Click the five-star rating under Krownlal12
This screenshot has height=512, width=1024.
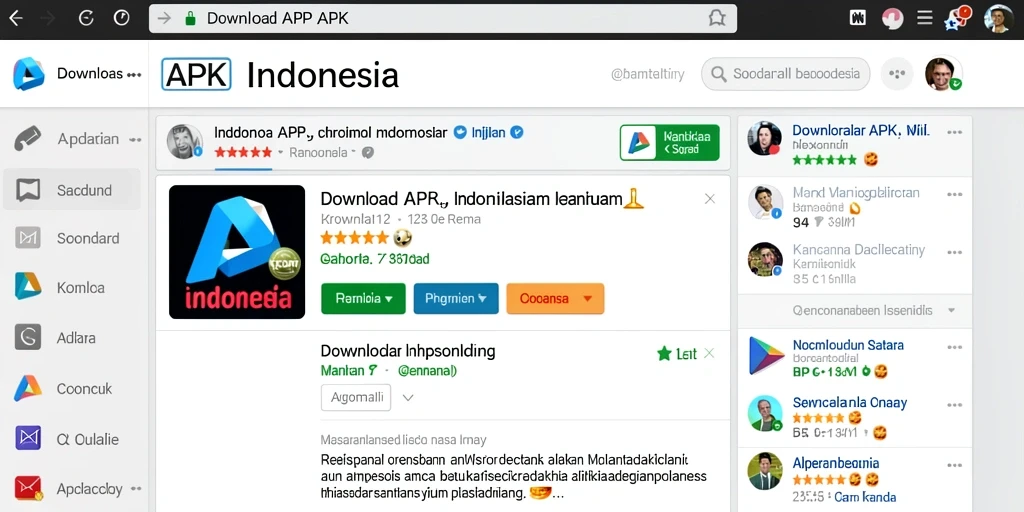pos(355,238)
